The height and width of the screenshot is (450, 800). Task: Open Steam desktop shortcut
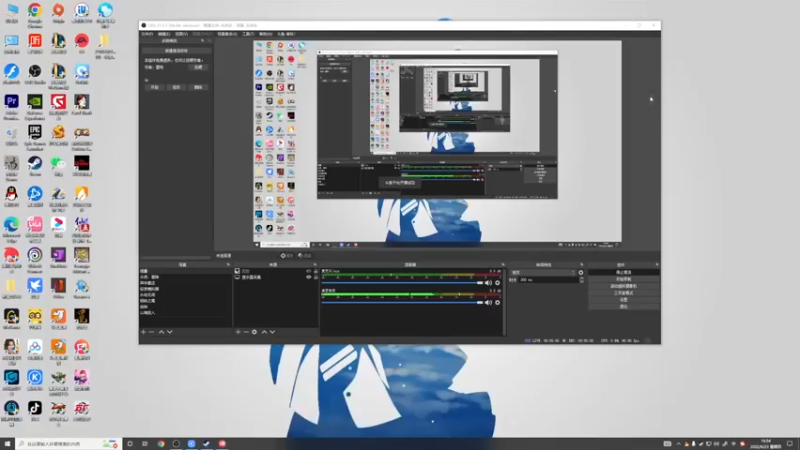[x=35, y=166]
